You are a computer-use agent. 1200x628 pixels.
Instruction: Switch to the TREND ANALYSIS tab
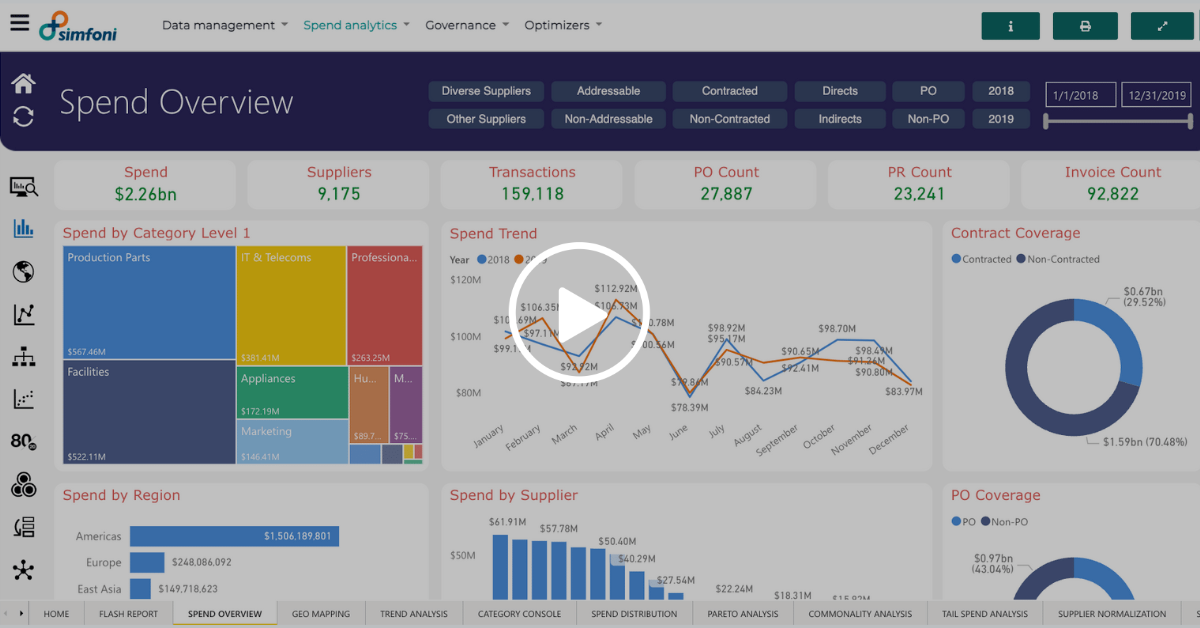click(x=413, y=614)
